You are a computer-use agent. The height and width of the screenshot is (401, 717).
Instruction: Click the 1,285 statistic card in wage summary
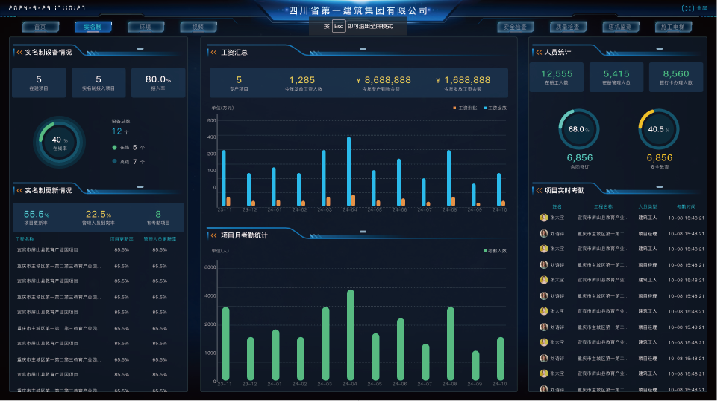[x=301, y=82]
